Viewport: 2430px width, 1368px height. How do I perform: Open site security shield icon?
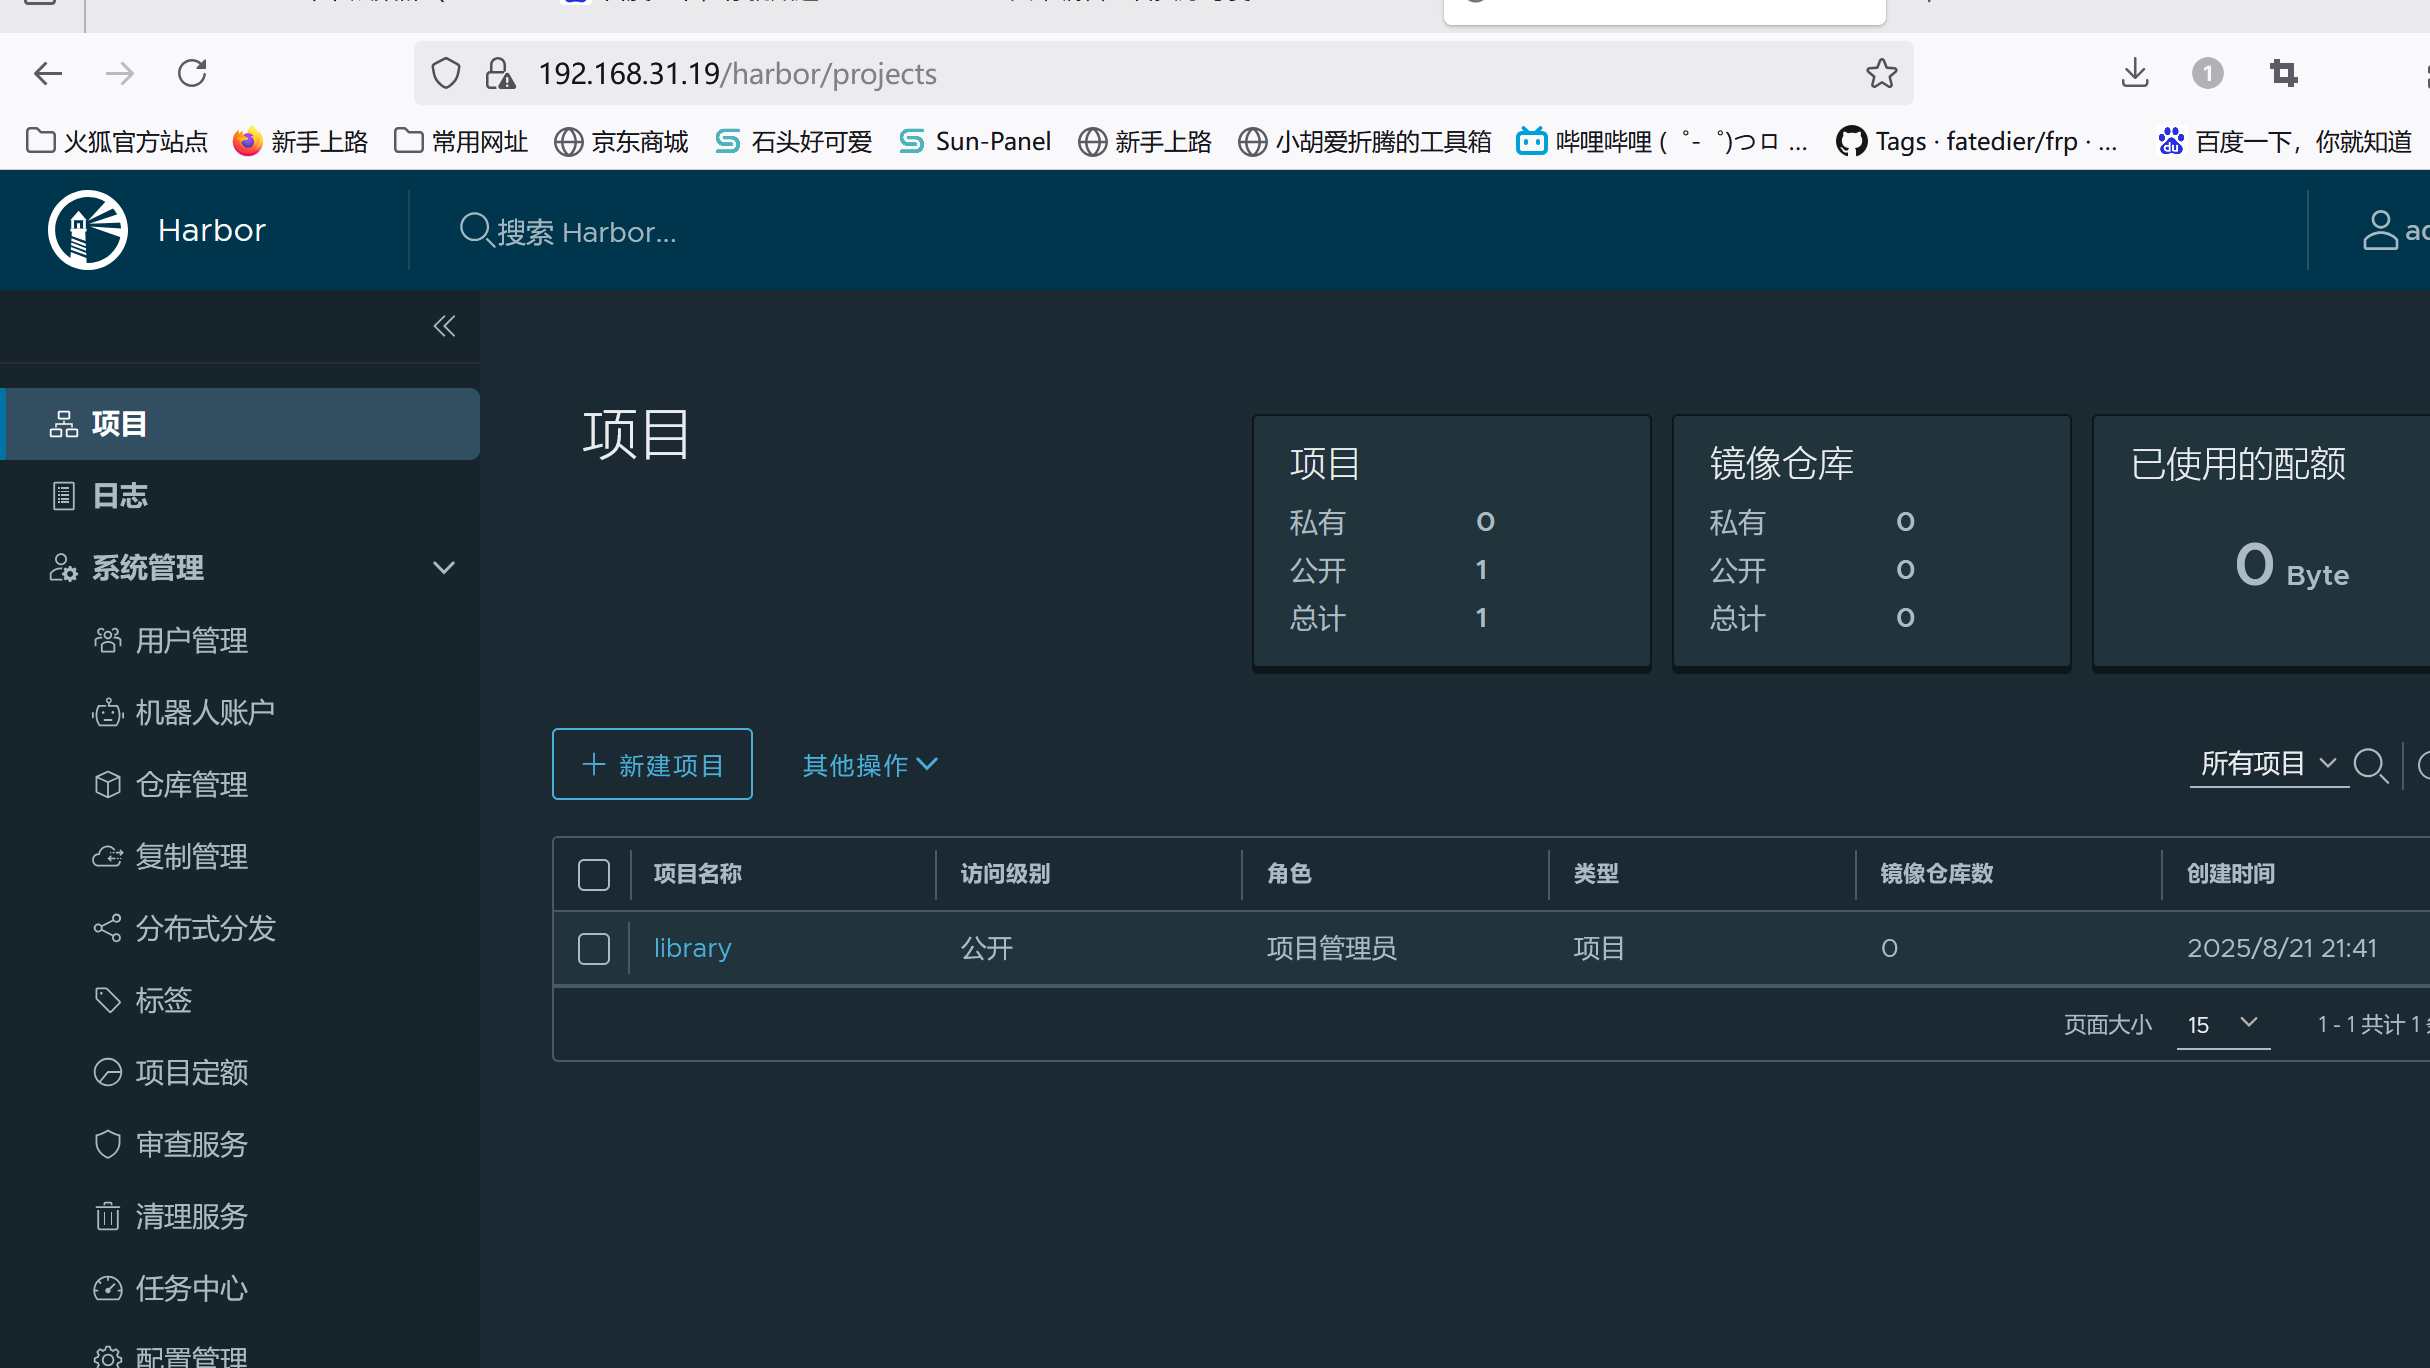446,73
